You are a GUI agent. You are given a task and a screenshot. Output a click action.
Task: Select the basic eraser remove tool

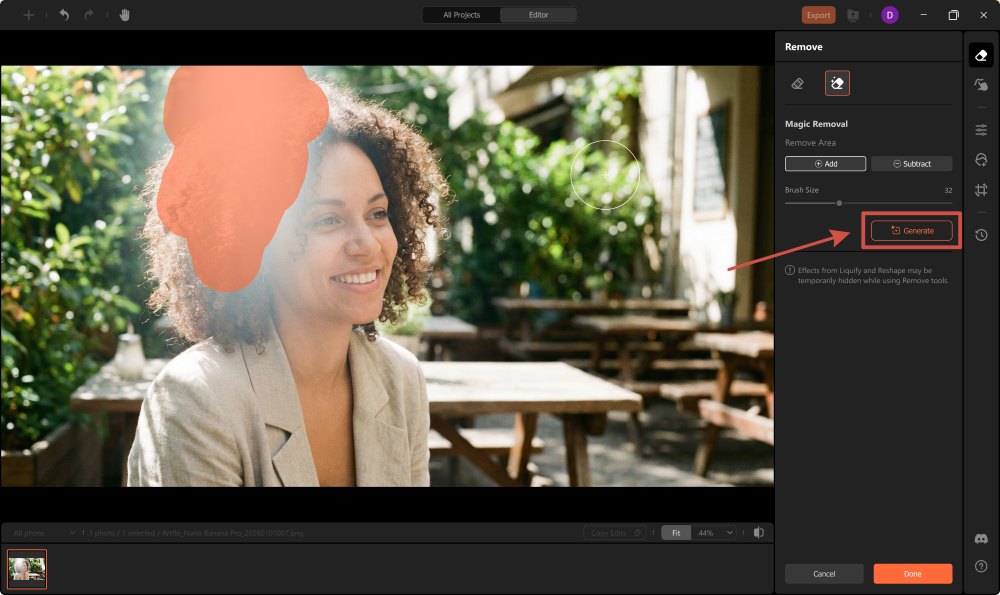click(797, 84)
